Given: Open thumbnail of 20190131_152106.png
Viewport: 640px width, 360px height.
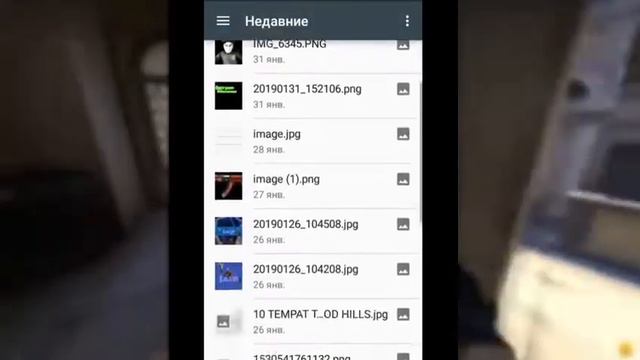Looking at the screenshot, I should coord(229,96).
